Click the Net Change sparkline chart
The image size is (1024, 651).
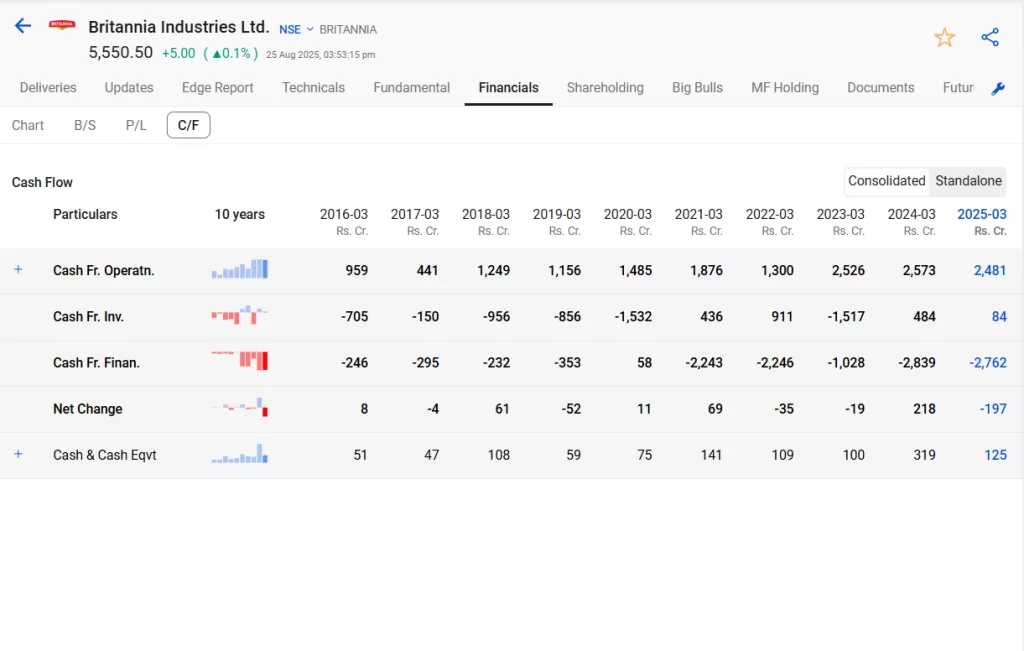(x=240, y=407)
